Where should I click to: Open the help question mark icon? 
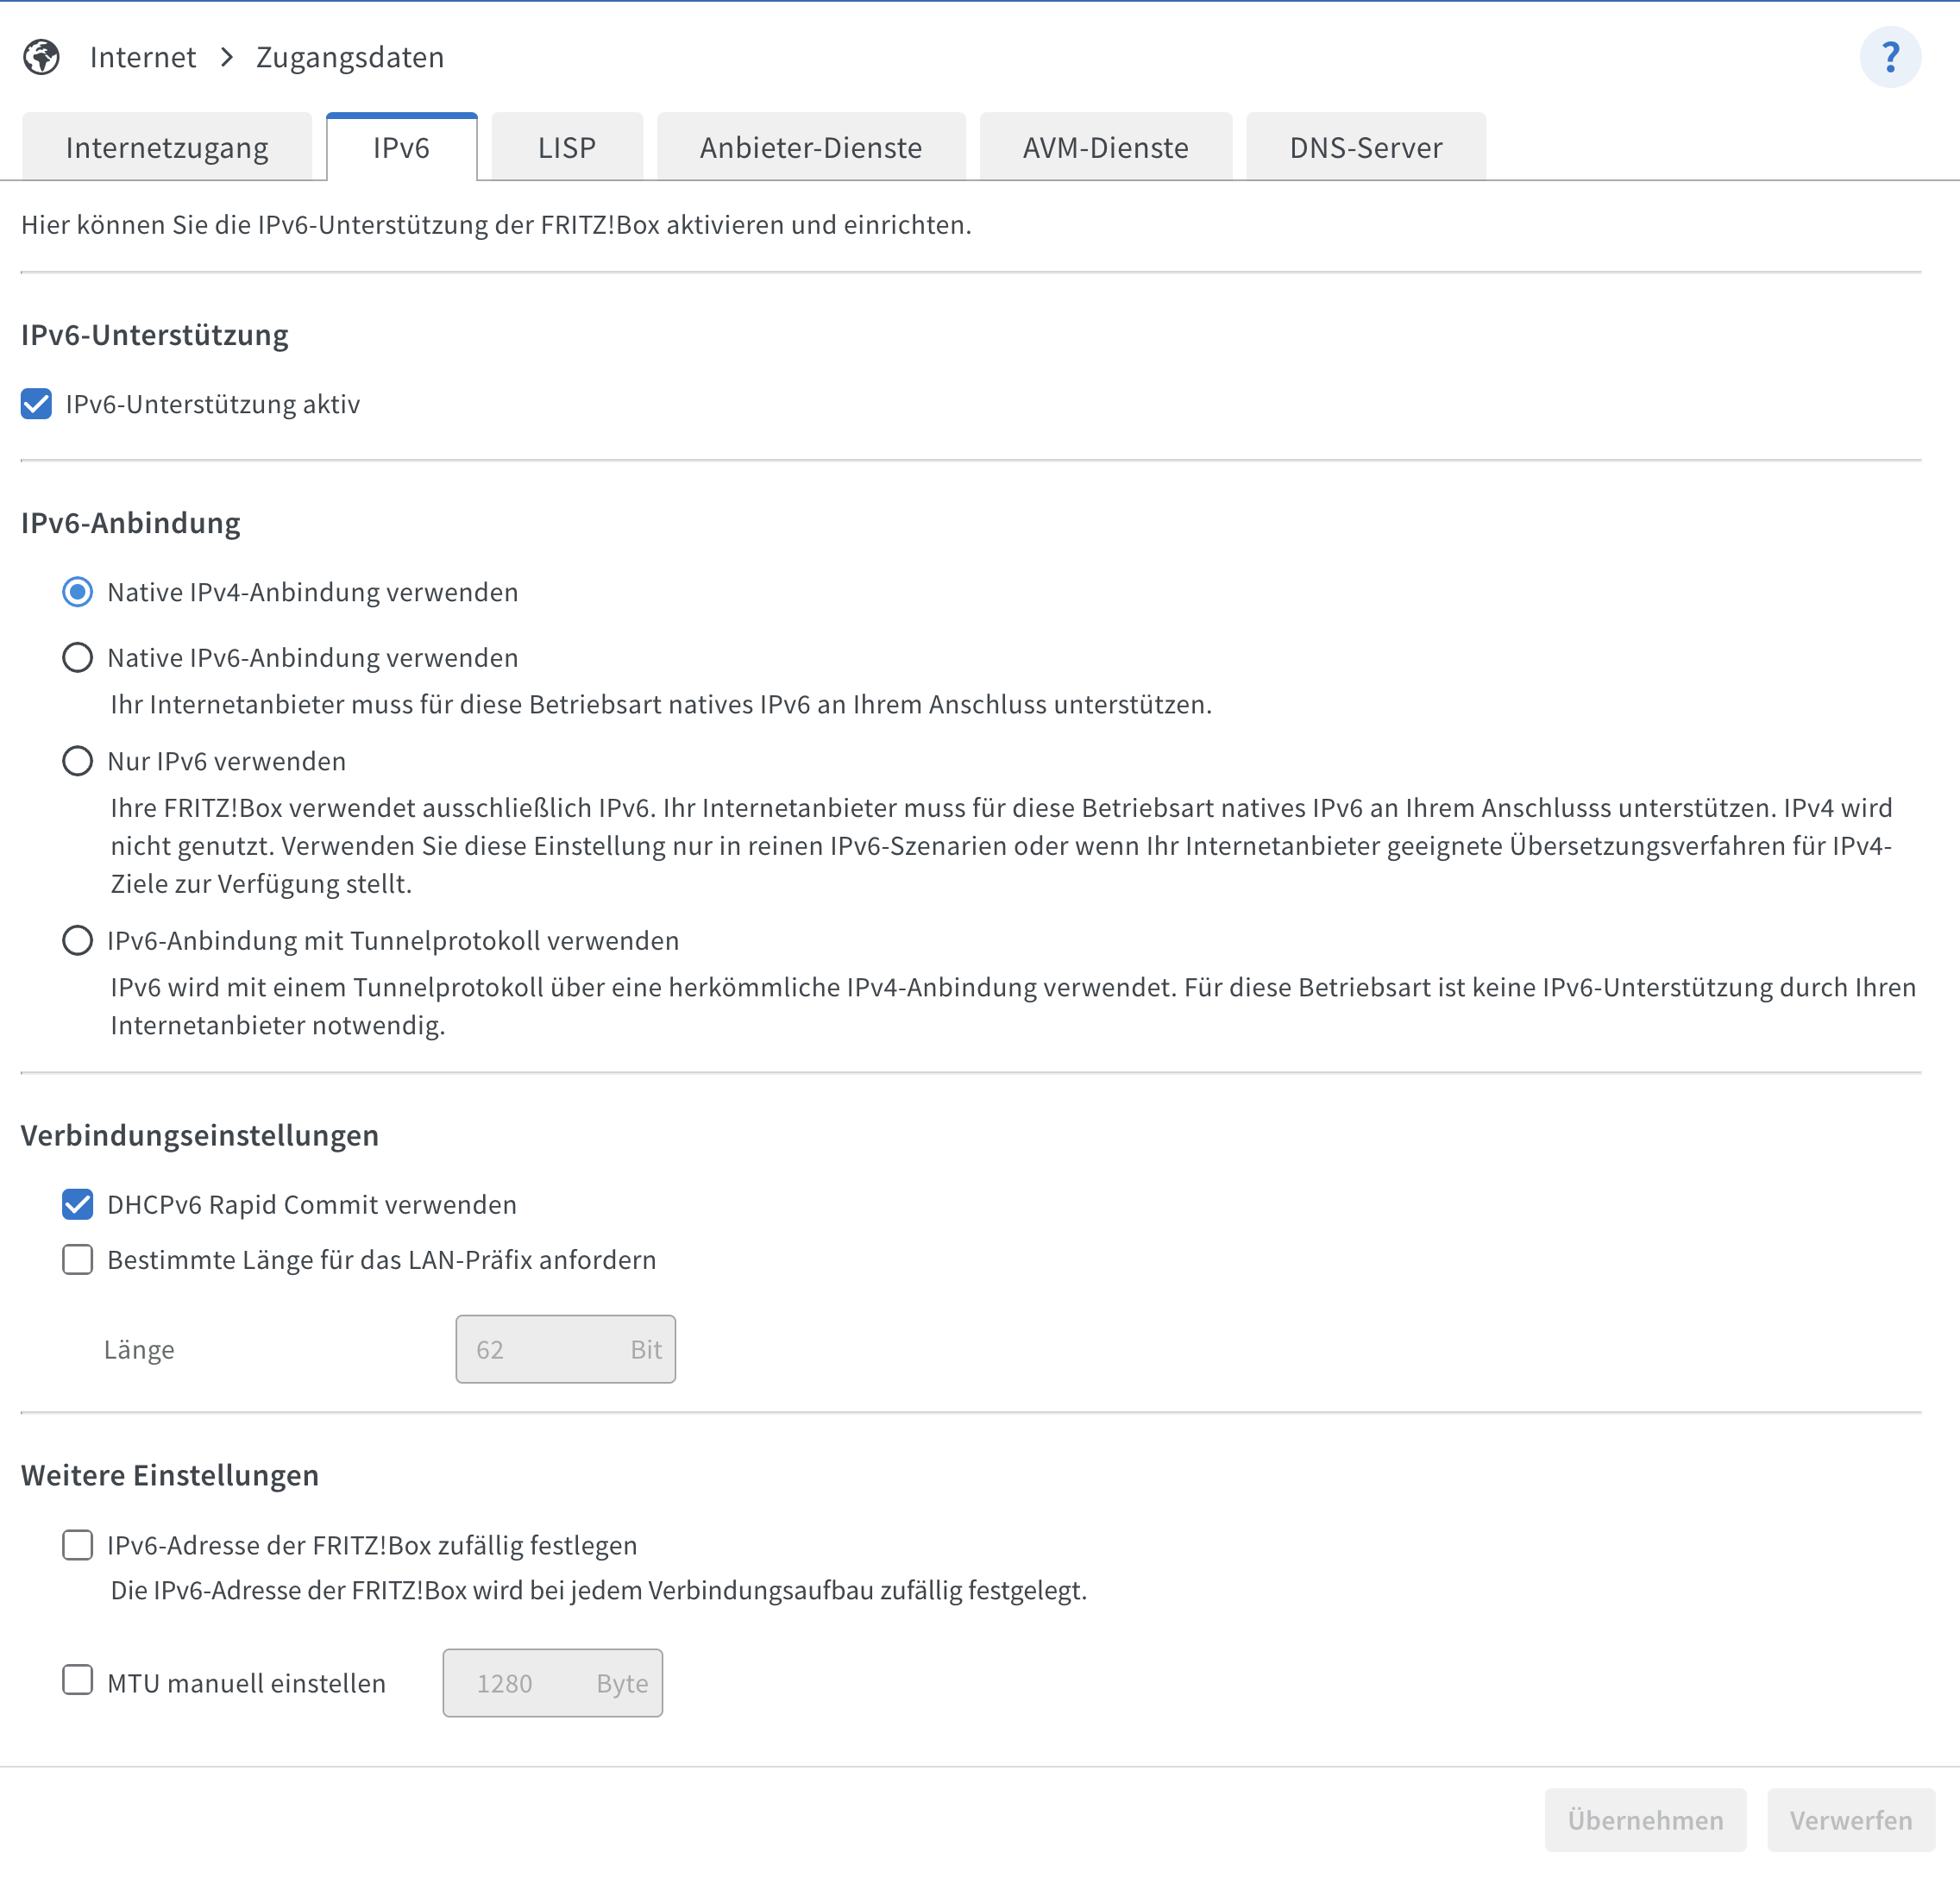(1889, 57)
